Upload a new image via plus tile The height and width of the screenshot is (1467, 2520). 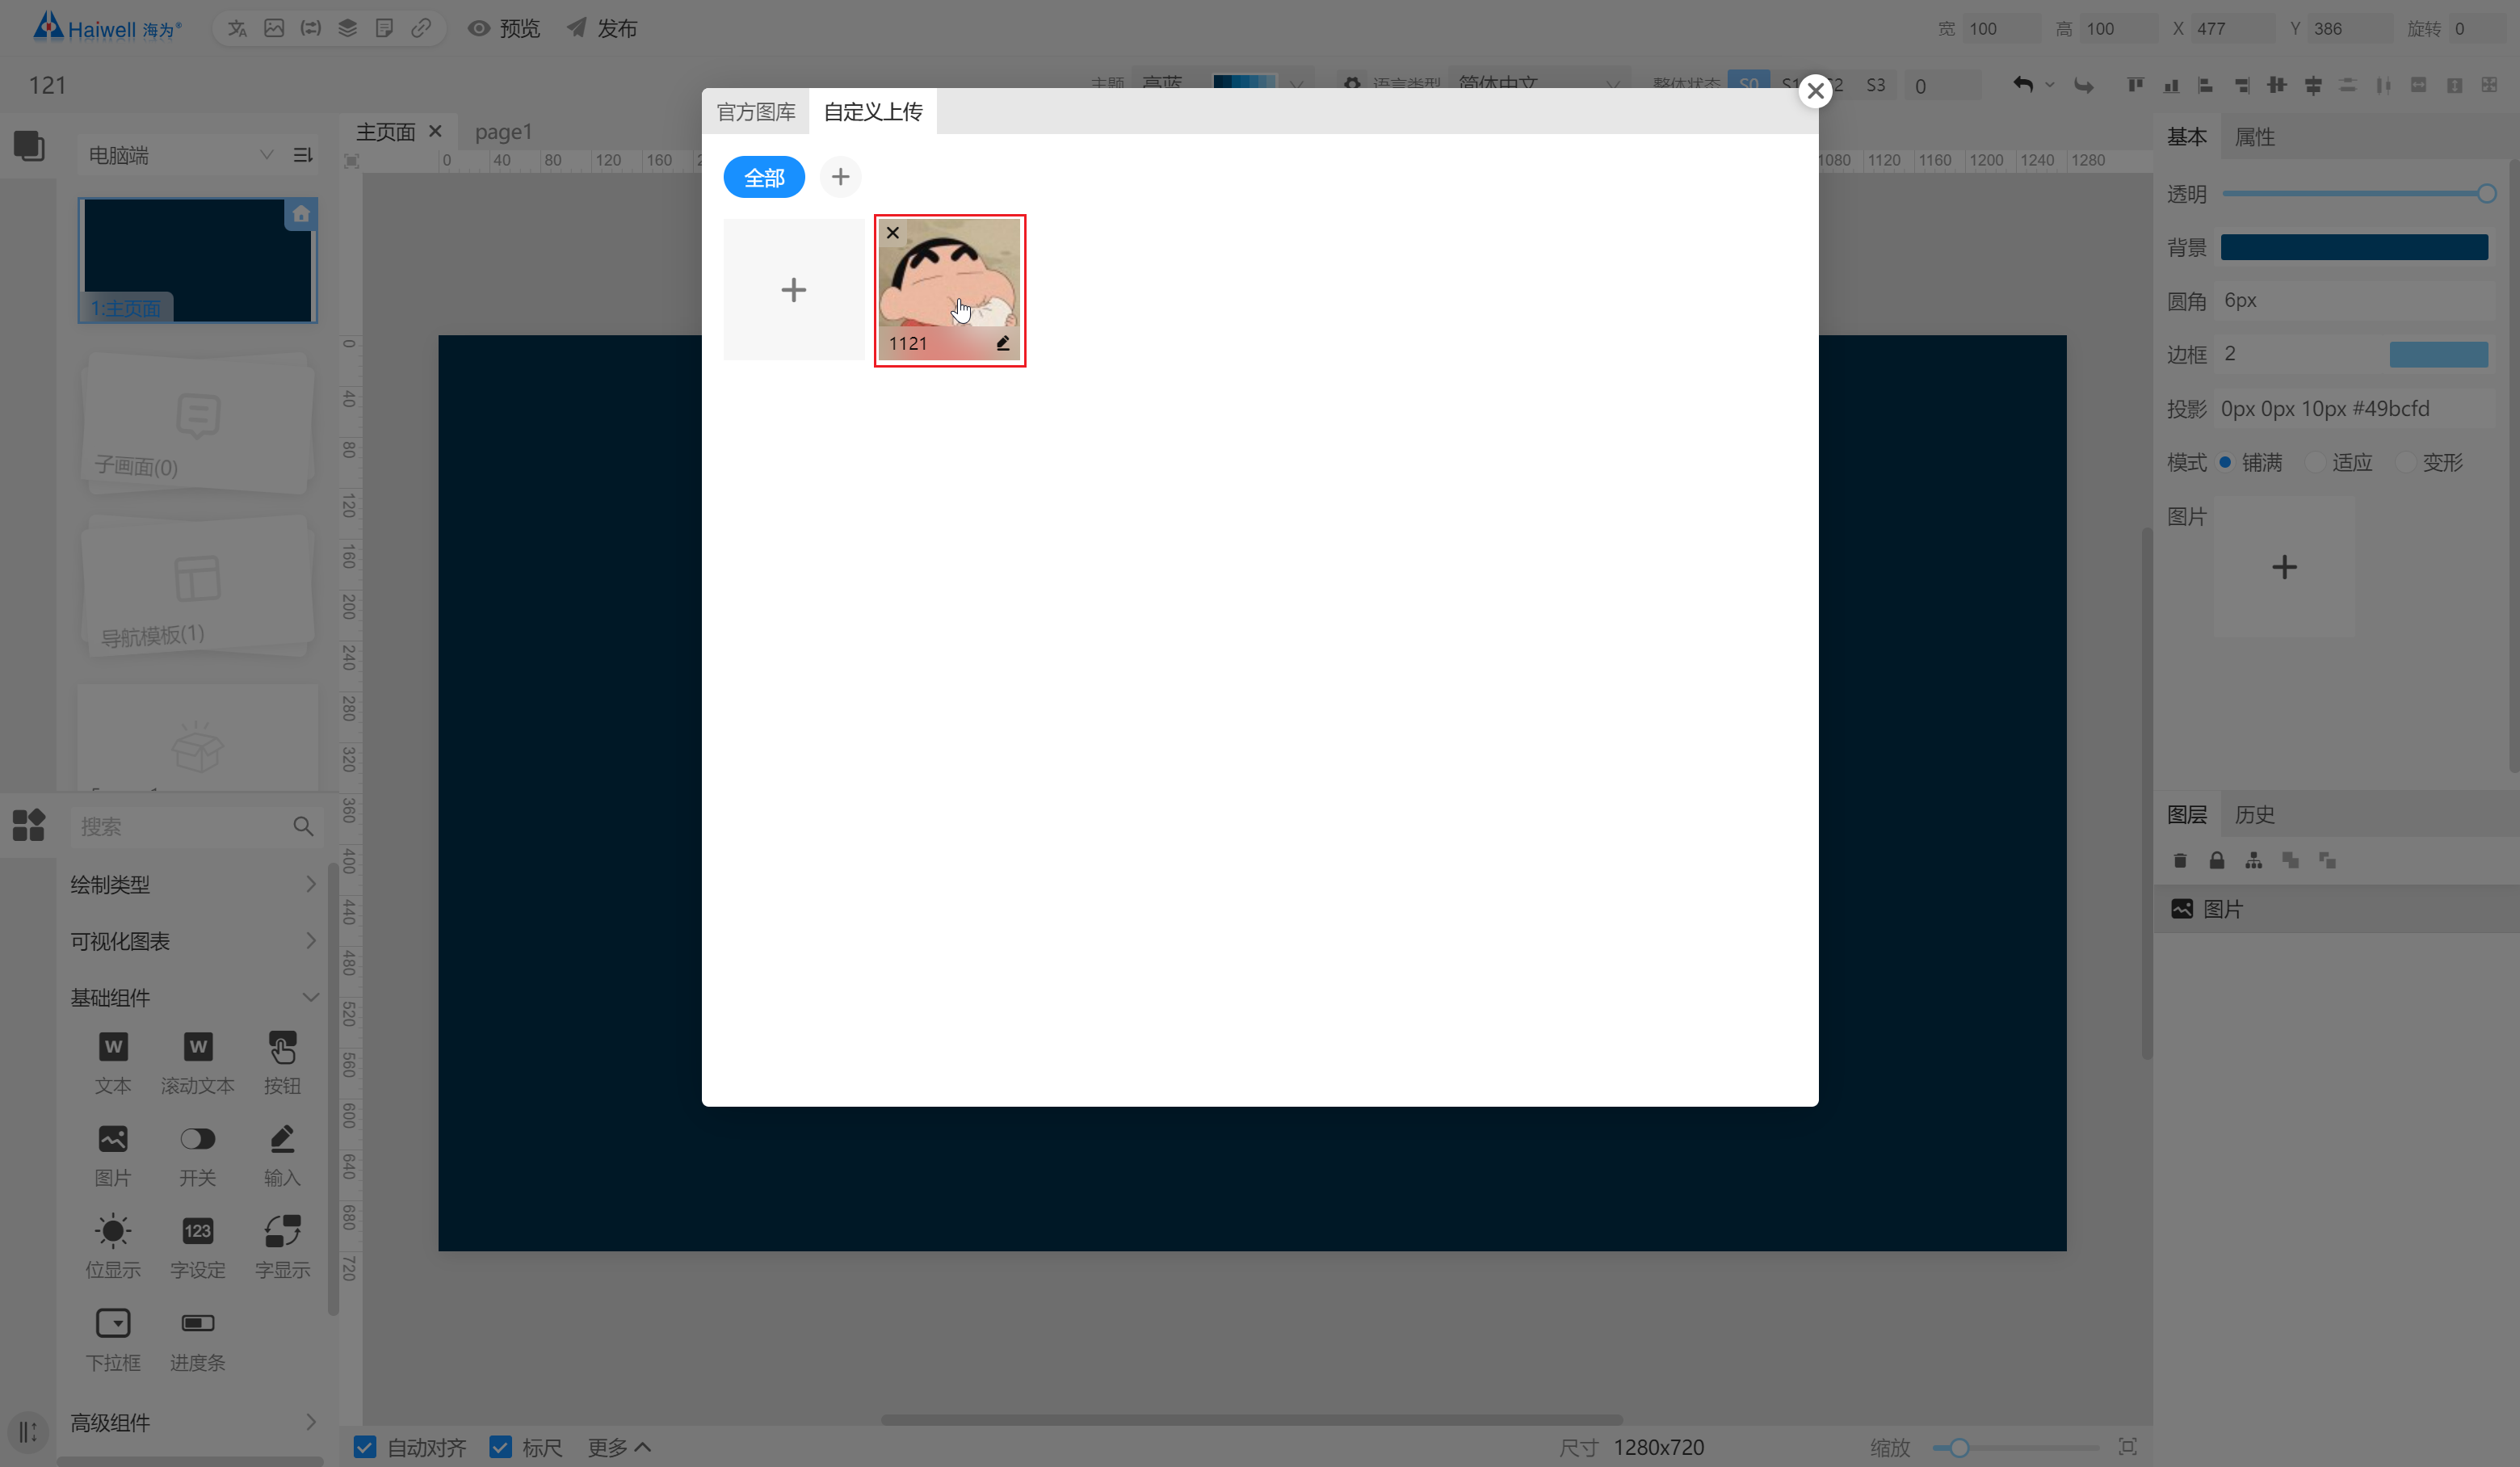(794, 289)
